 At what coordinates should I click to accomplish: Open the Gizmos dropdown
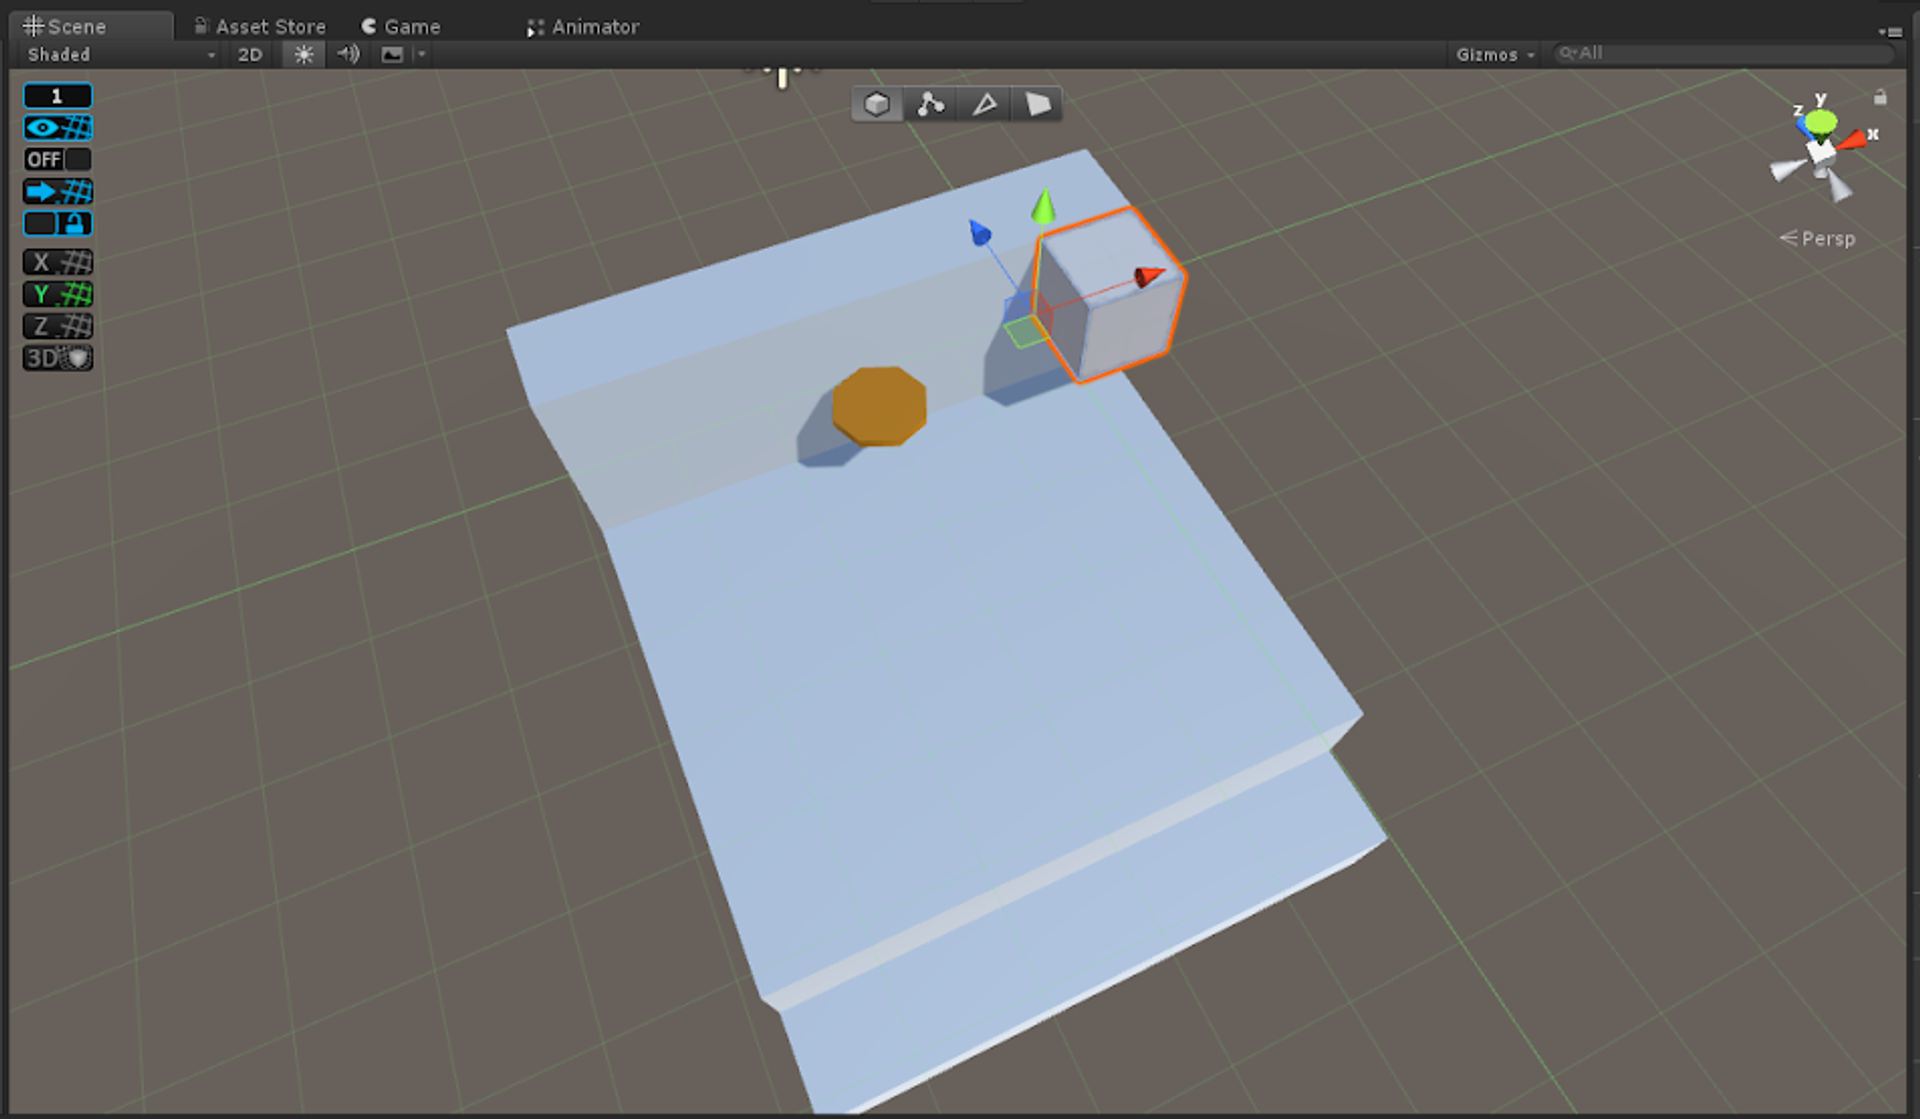pyautogui.click(x=1494, y=55)
